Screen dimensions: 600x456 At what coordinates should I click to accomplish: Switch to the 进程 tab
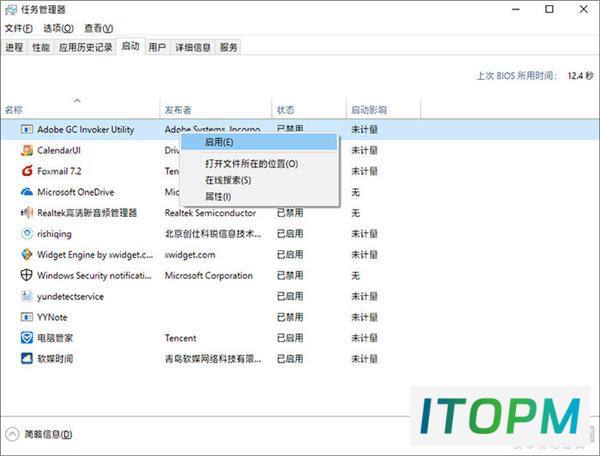(14, 47)
